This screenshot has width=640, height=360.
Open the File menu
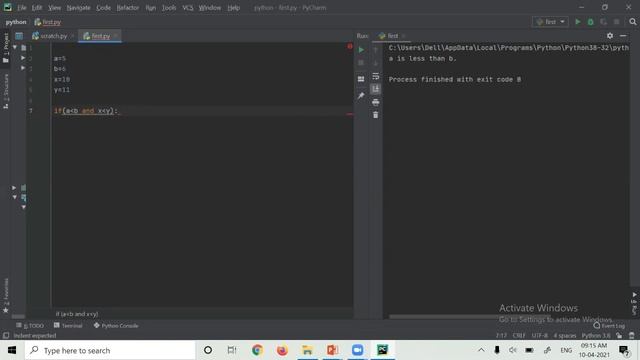(x=22, y=7)
